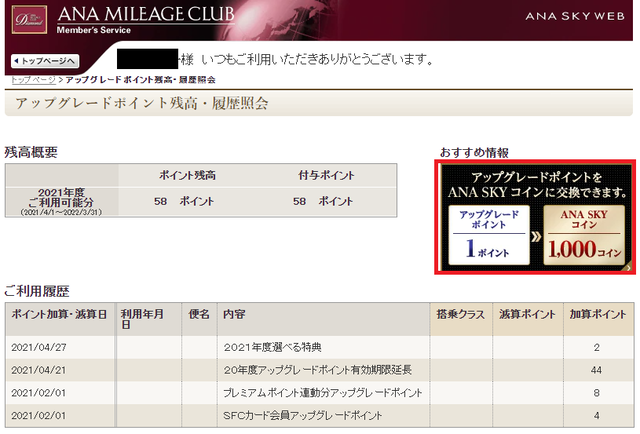Click the 減算ポイント column header
The height and width of the screenshot is (434, 640).
click(527, 314)
